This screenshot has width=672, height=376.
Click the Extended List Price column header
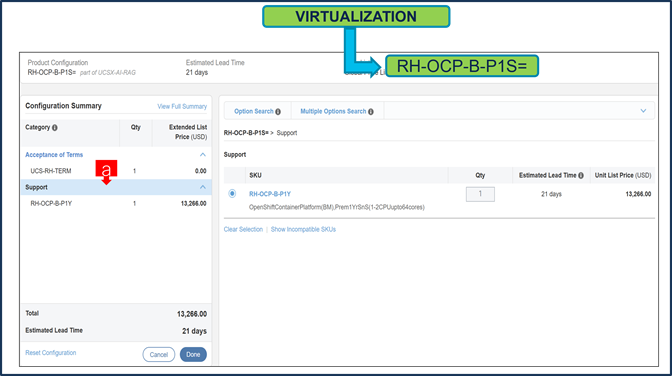tap(188, 132)
